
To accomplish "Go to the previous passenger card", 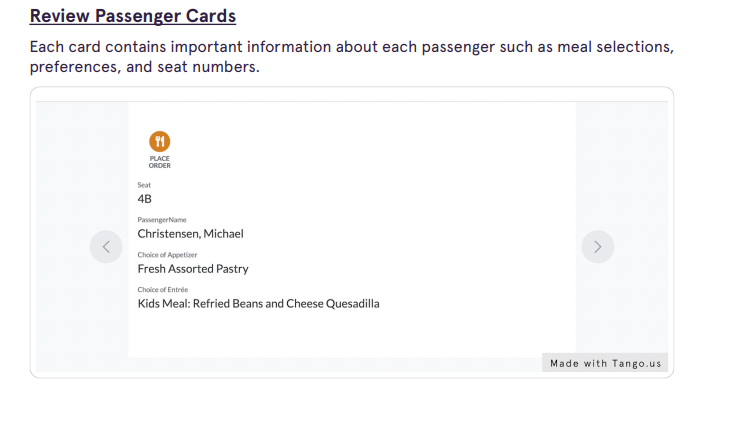I will (106, 247).
